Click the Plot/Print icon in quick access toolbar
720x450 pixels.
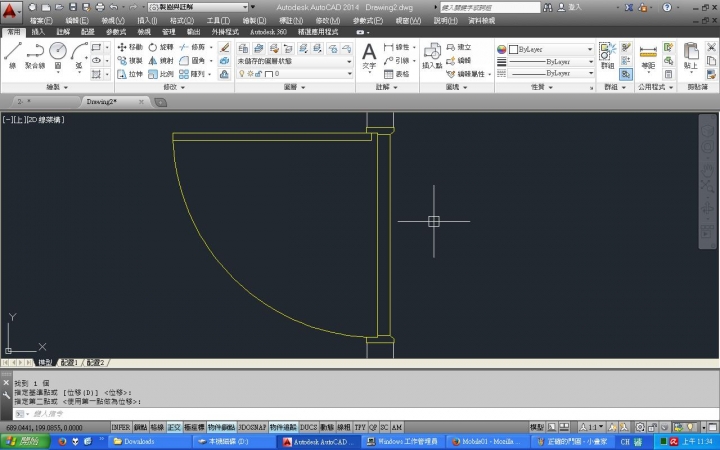coord(100,7)
